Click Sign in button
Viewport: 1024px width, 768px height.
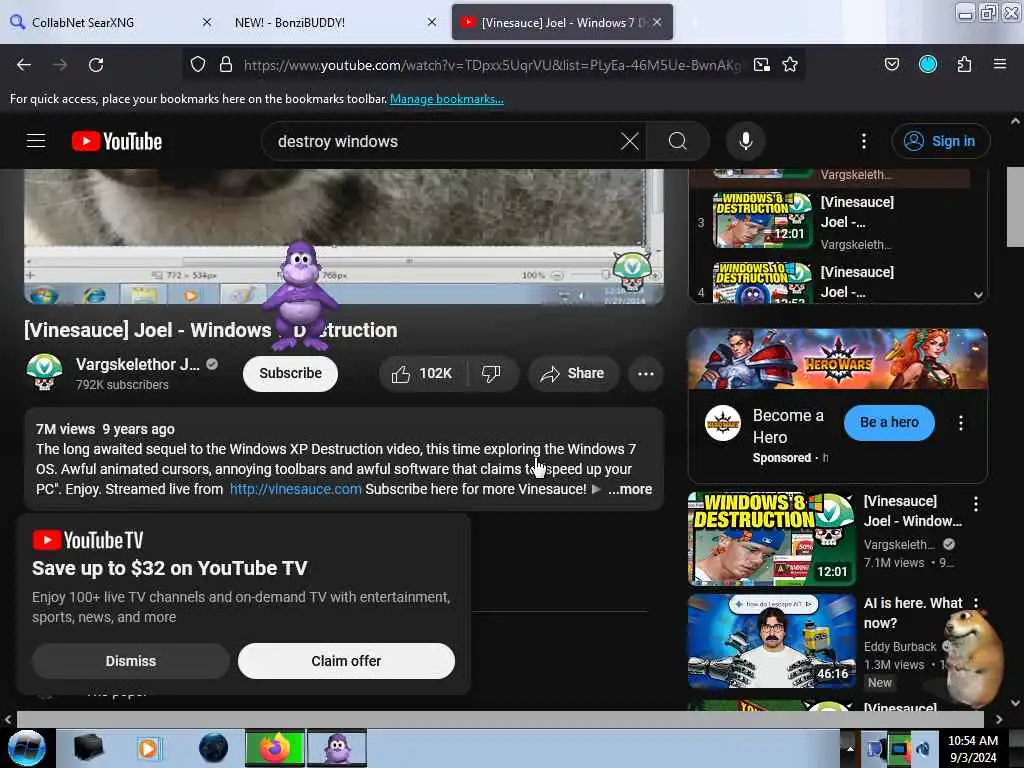click(941, 141)
